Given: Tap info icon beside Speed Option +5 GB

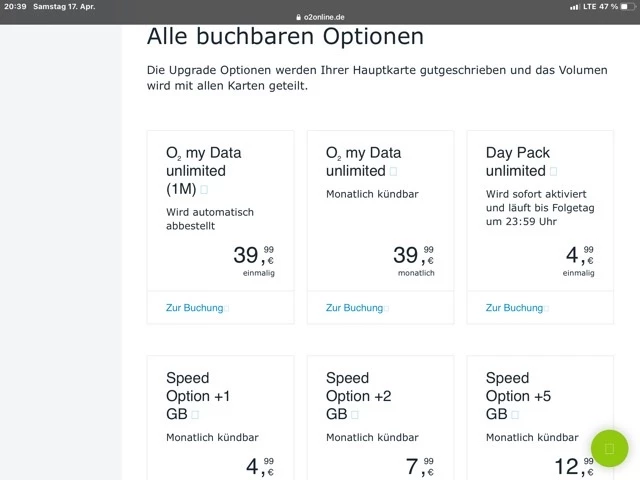Looking at the screenshot, I should 514,414.
